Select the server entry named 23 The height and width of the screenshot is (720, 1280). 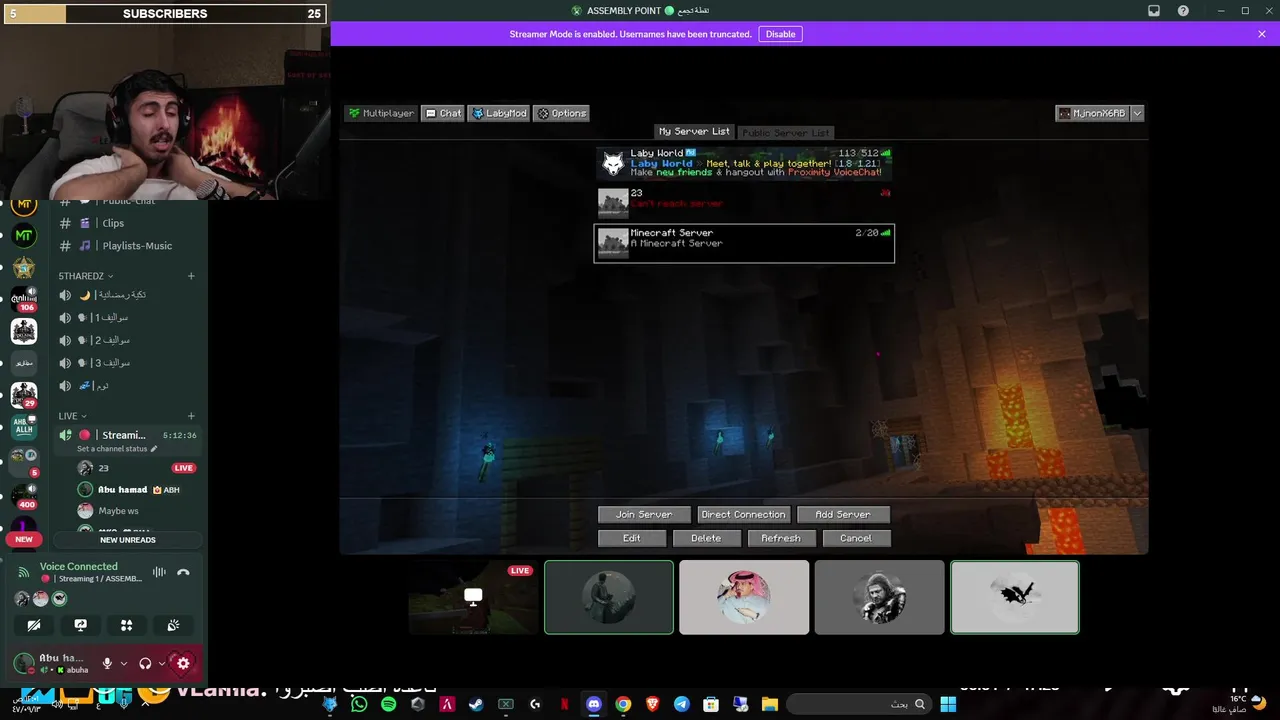744,202
